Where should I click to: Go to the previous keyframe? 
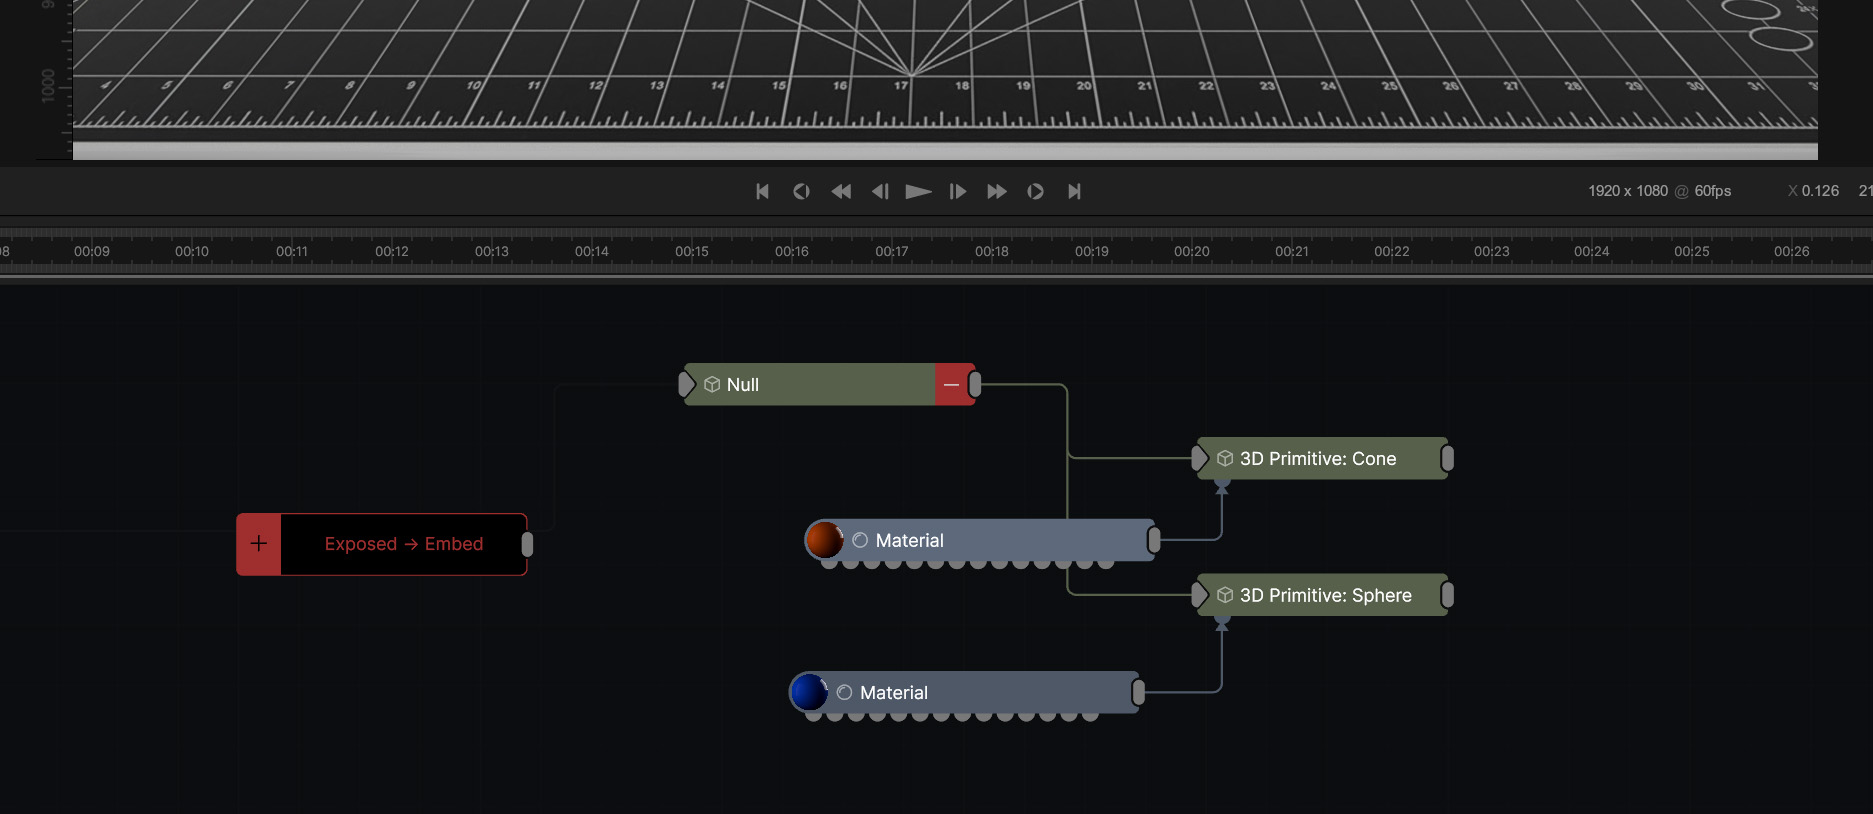pyautogui.click(x=801, y=191)
